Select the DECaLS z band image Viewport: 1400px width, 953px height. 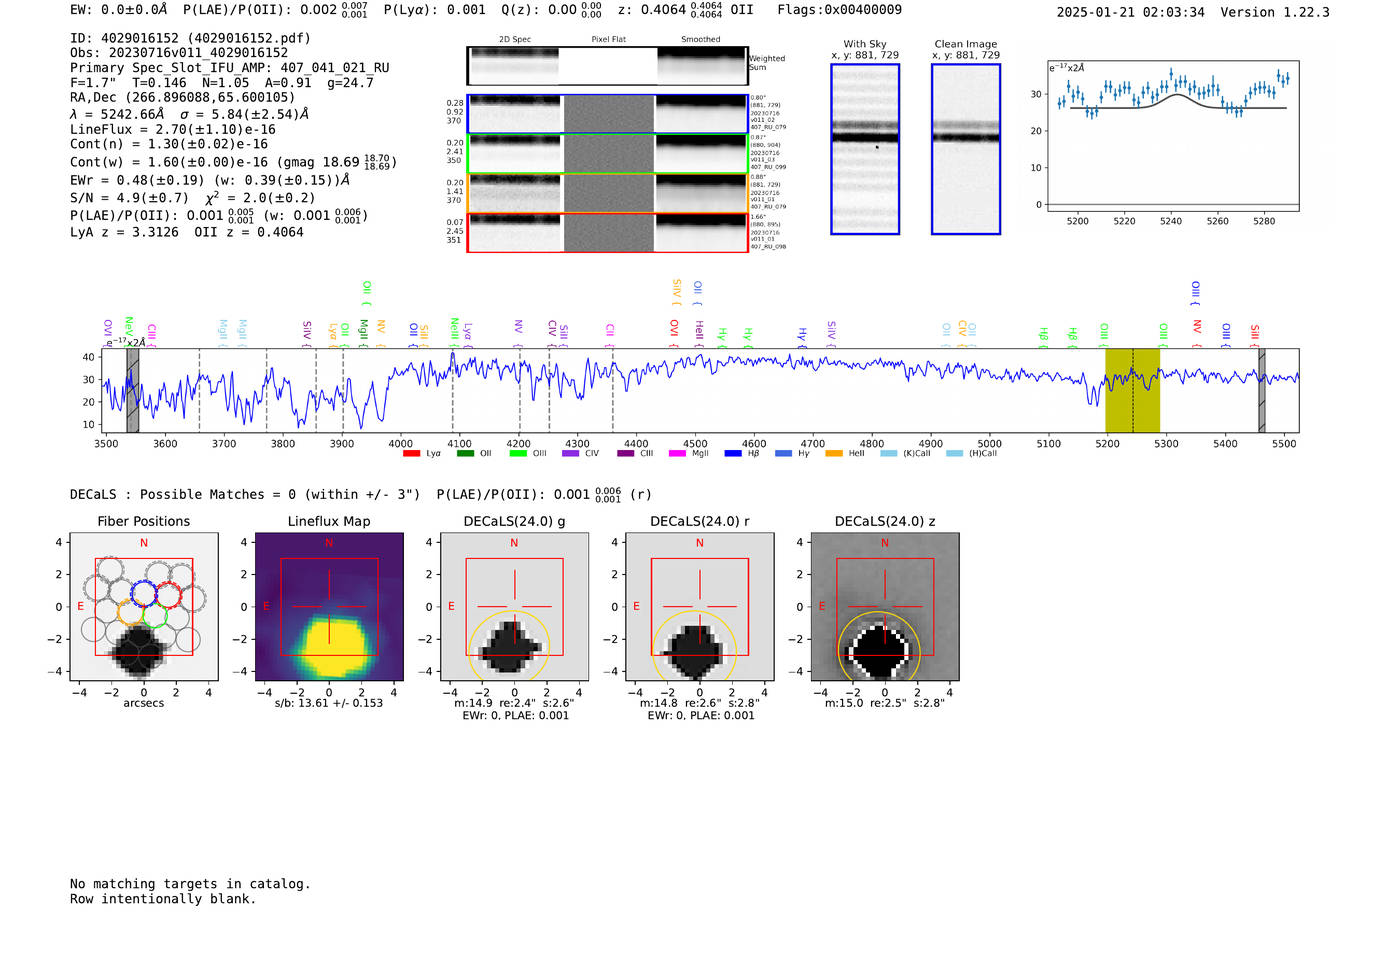884,607
